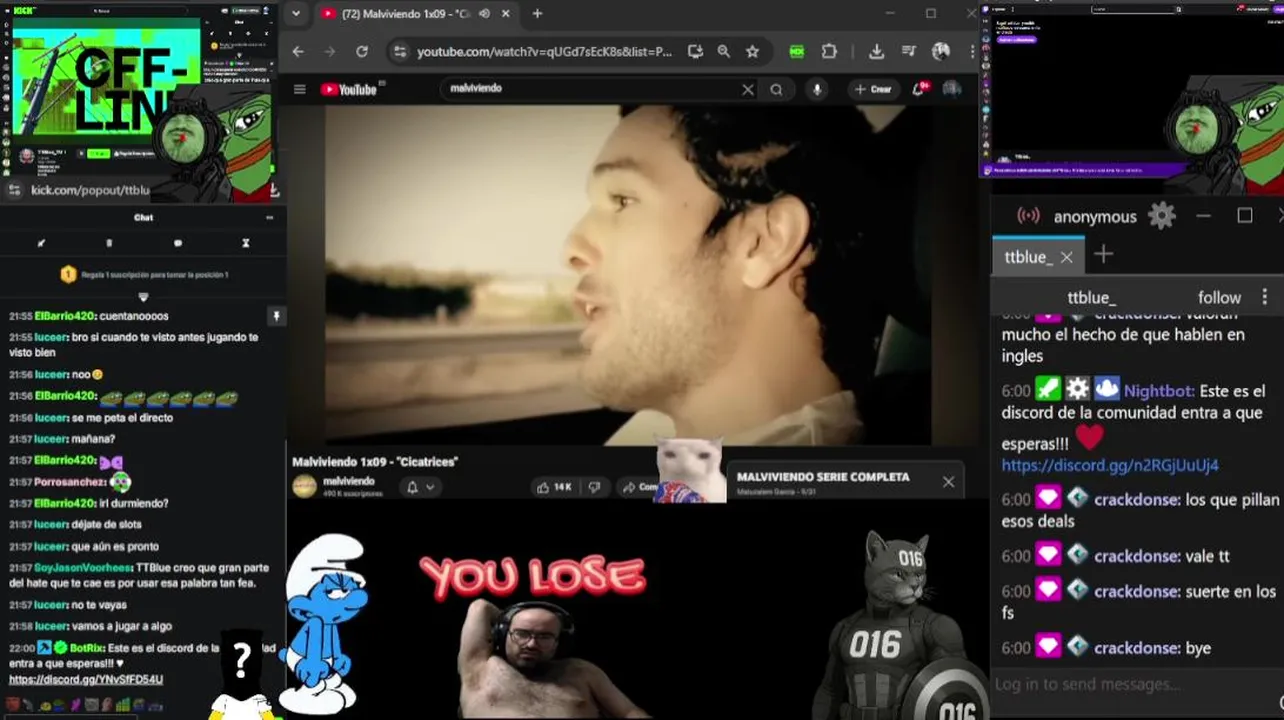Close the ttblue_ Chatterino tab
Viewport: 1284px width, 720px height.
point(1066,257)
